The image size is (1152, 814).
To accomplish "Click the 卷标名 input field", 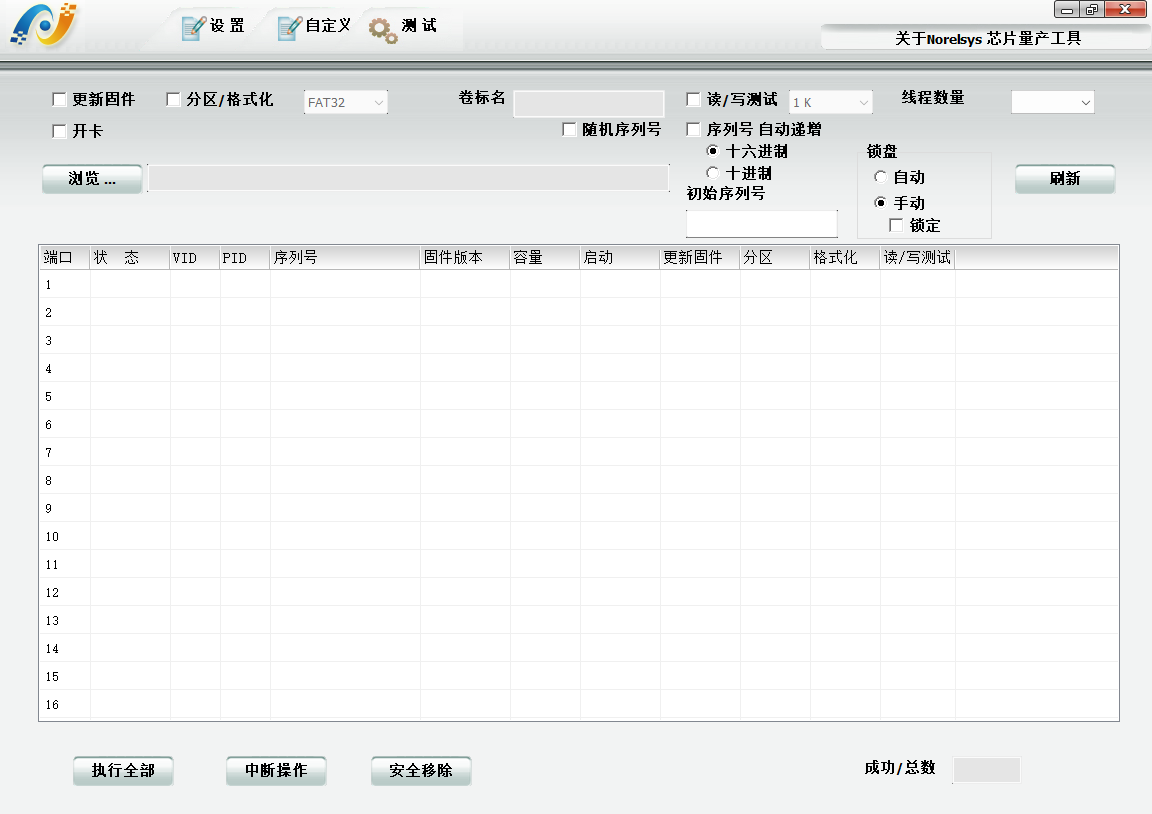I will [588, 104].
